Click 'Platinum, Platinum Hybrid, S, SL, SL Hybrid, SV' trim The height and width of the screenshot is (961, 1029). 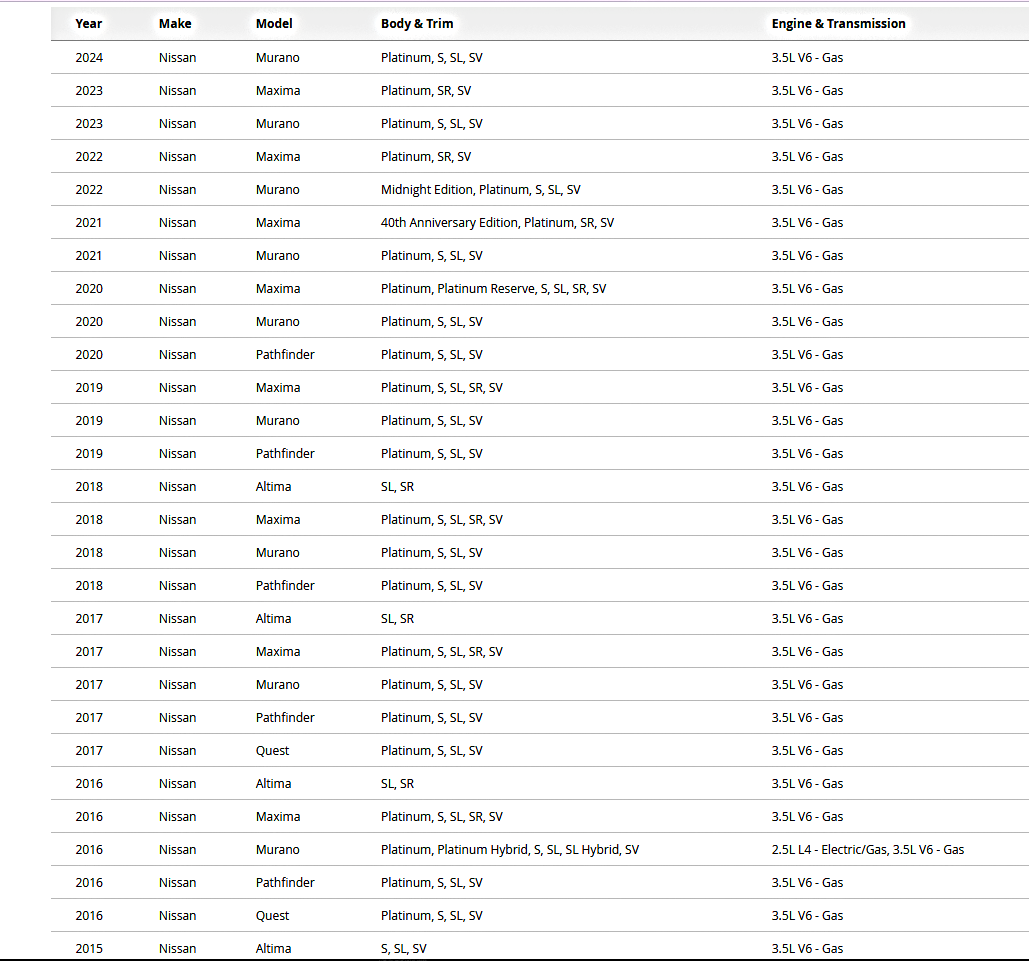(510, 849)
